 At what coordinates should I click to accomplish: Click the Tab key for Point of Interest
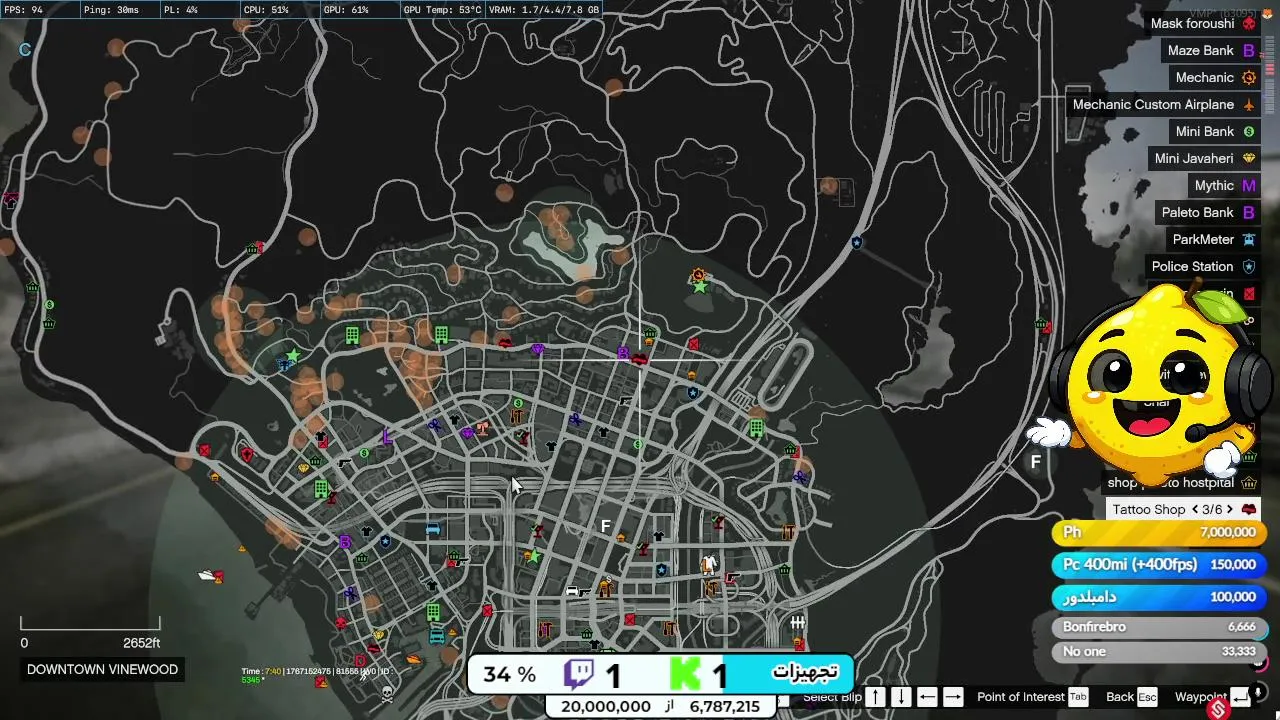1077,697
